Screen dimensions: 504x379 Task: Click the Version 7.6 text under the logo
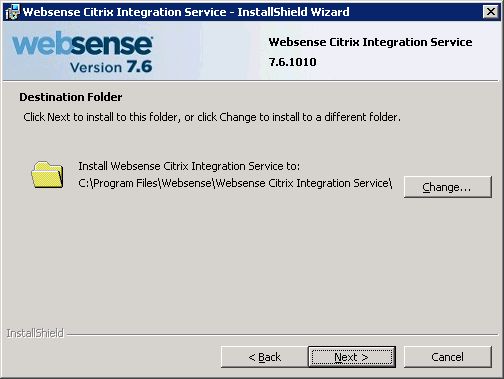111,67
